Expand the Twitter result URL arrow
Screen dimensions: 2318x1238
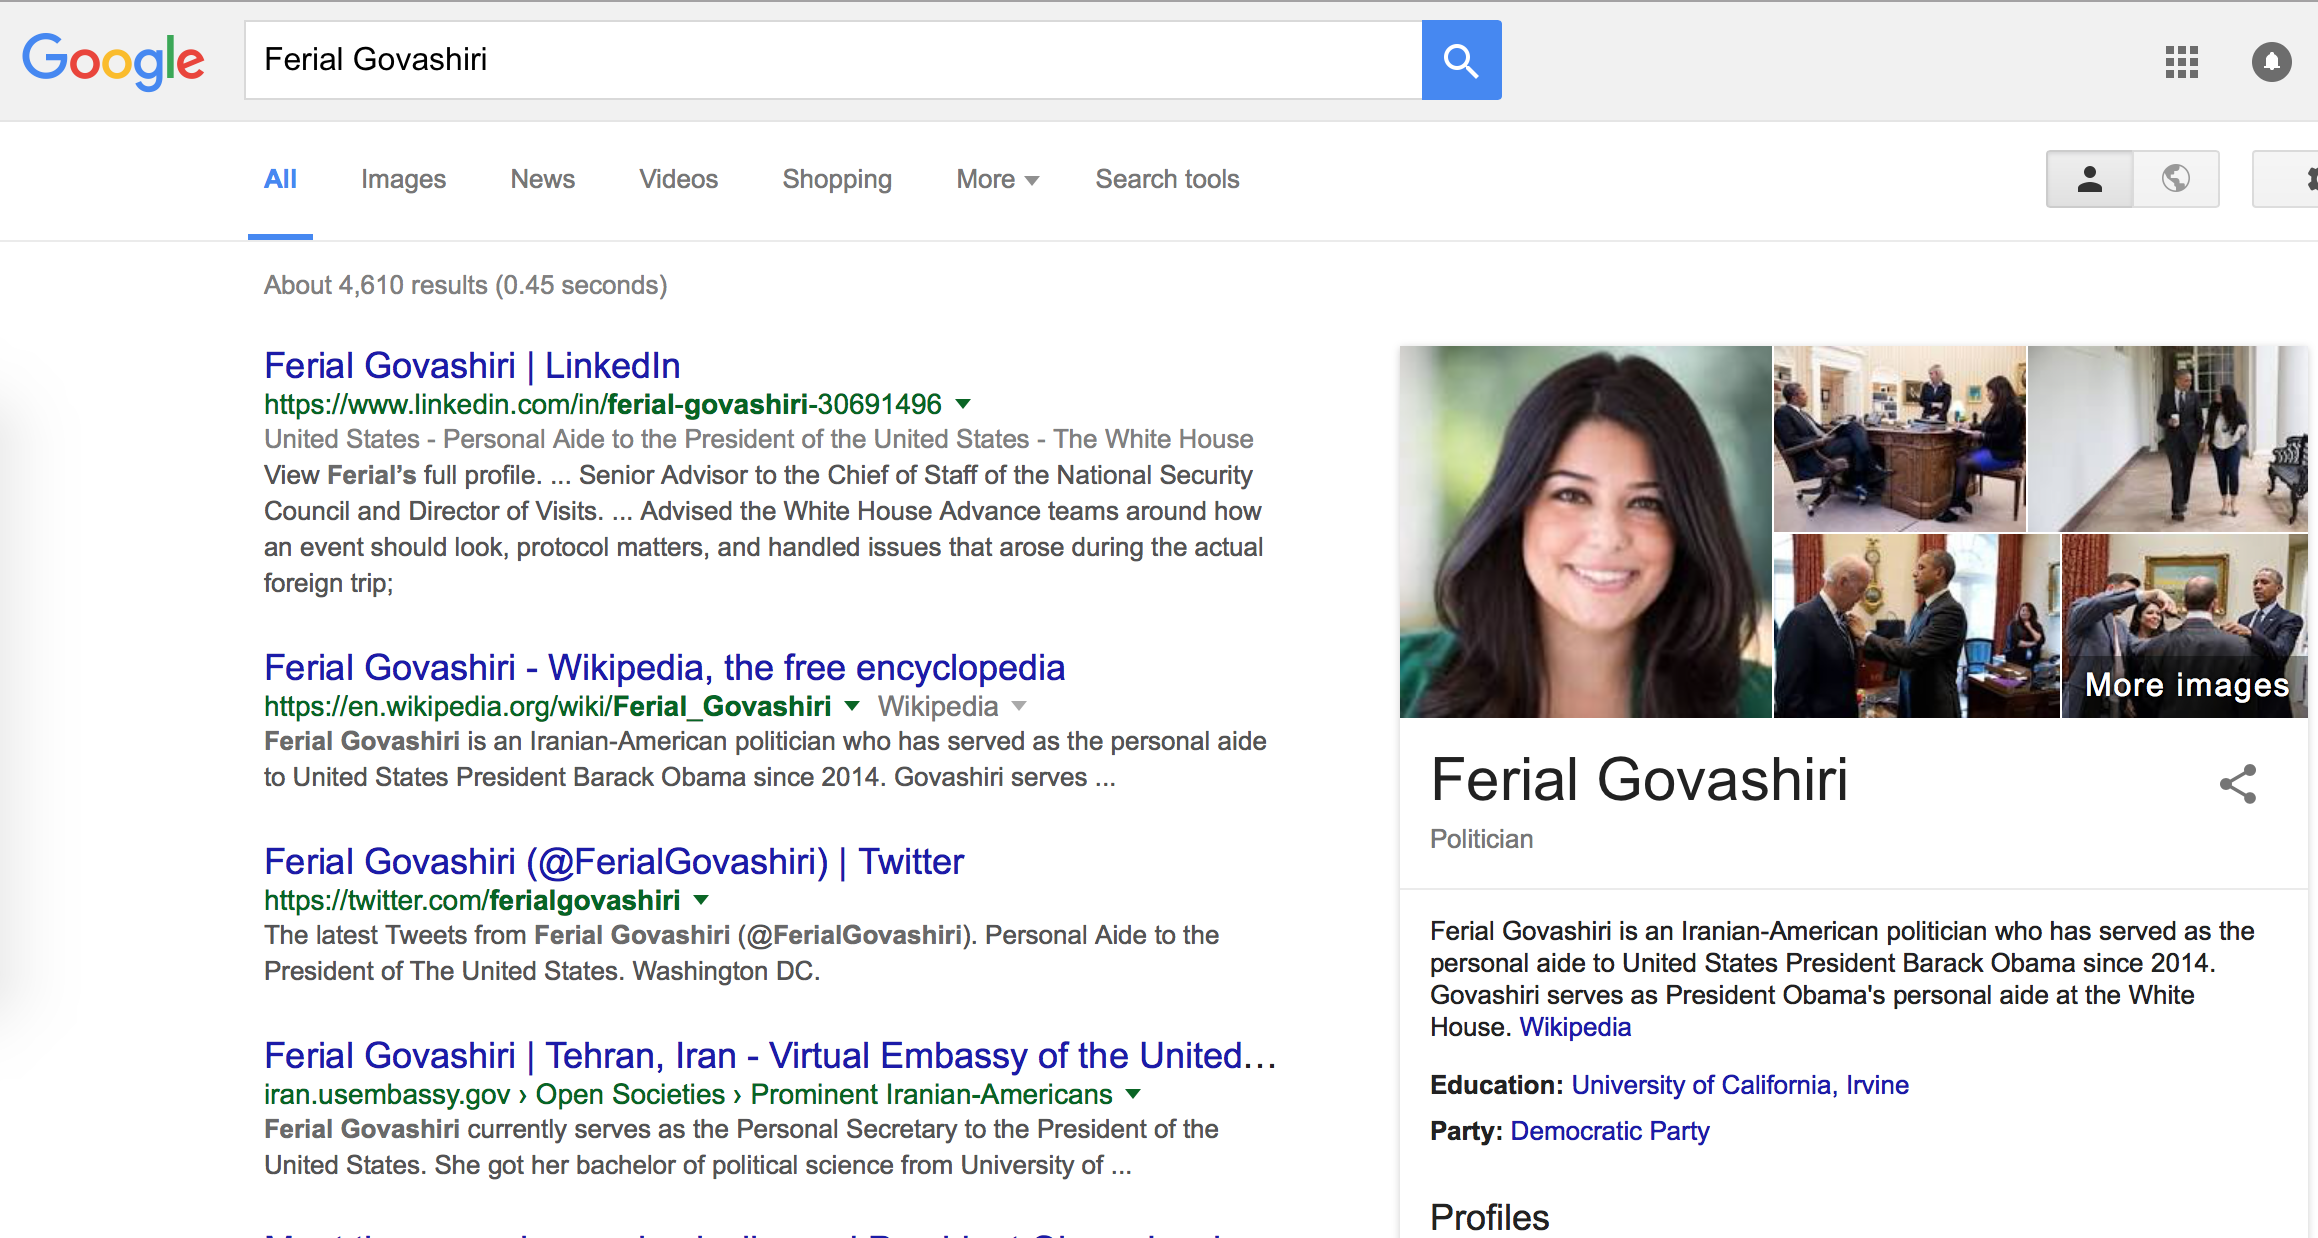coord(701,900)
